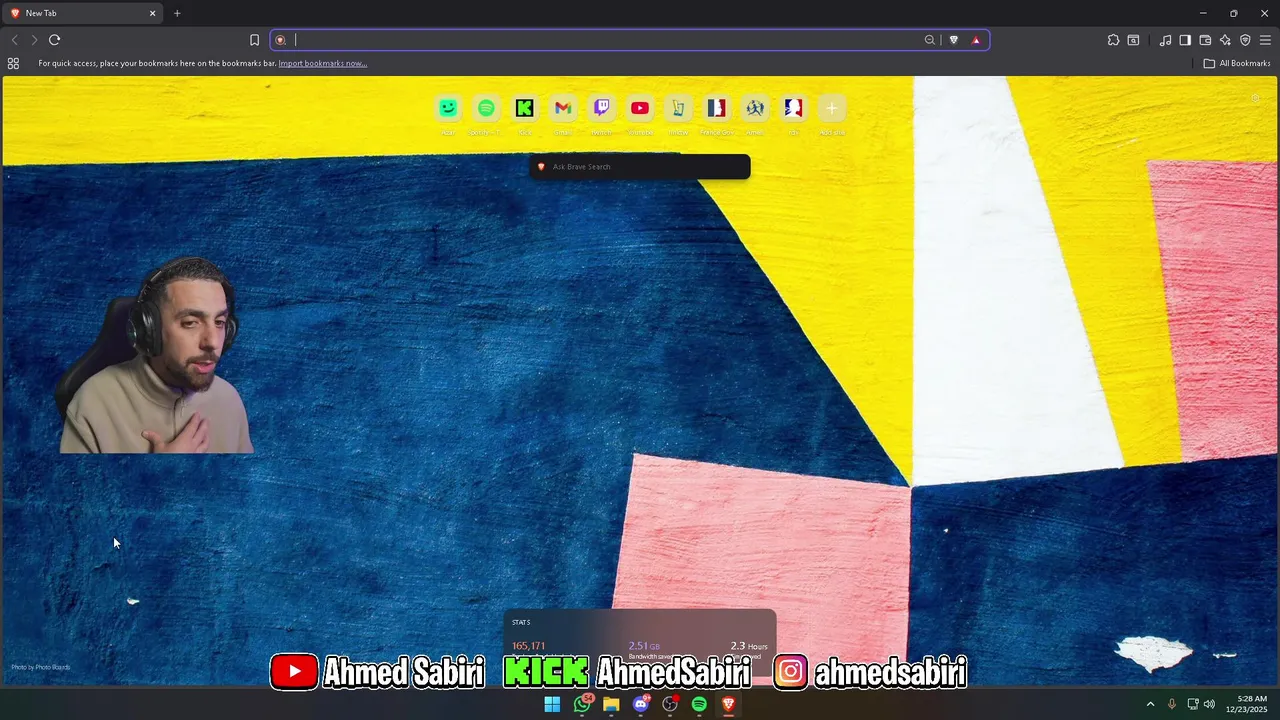Add a new top site tile
The height and width of the screenshot is (720, 1280).
click(831, 108)
